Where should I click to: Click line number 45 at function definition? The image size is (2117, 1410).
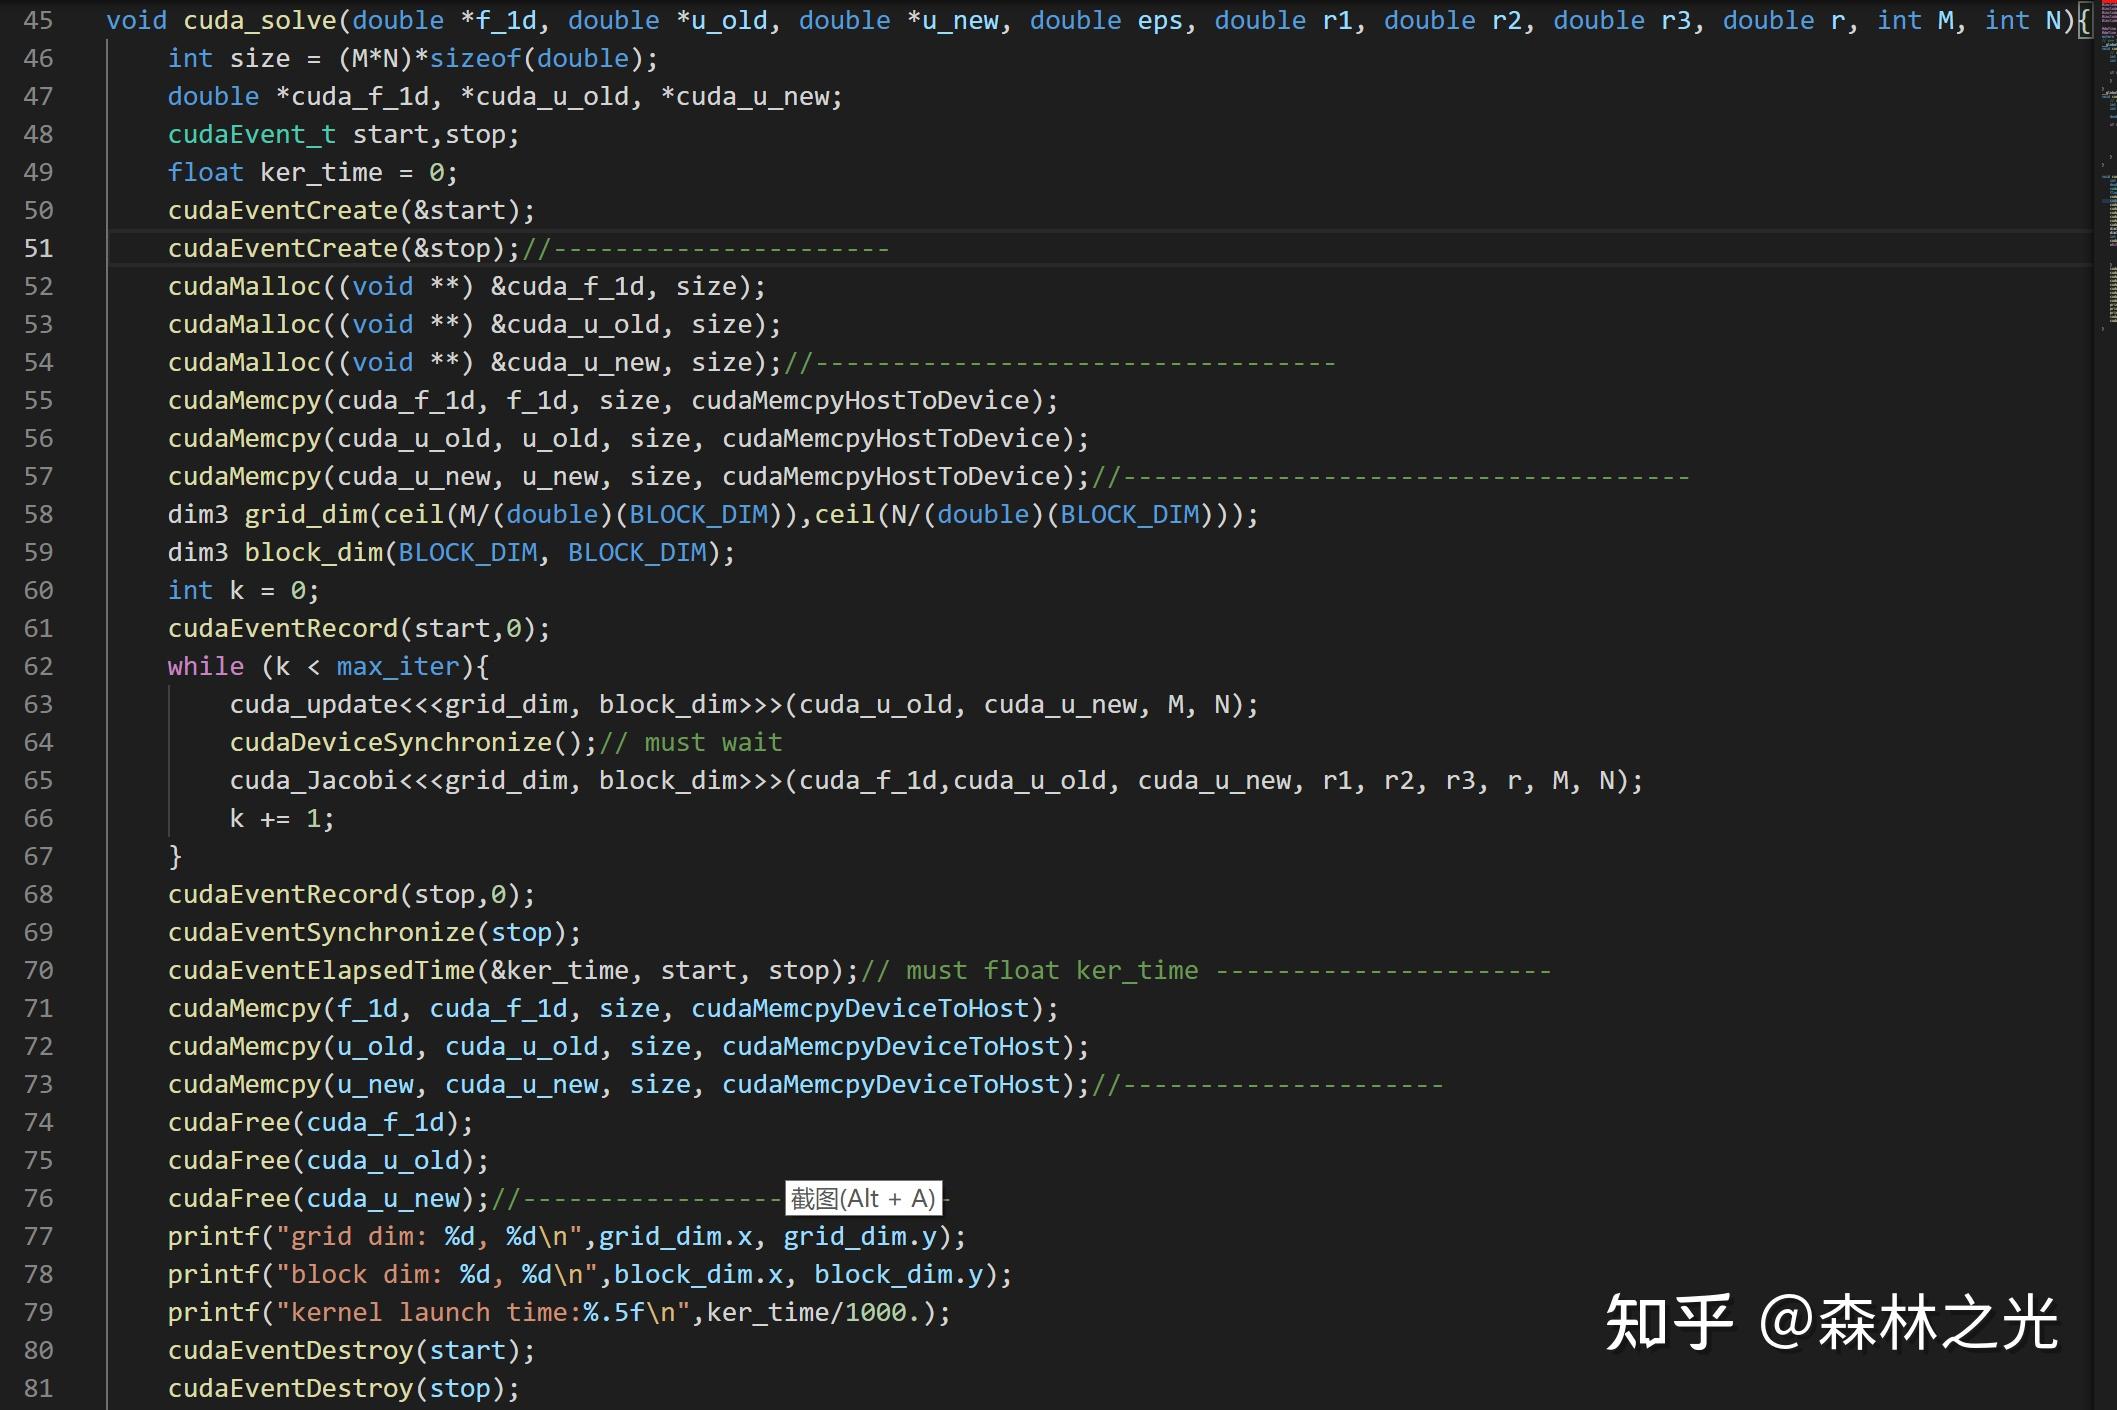38,20
